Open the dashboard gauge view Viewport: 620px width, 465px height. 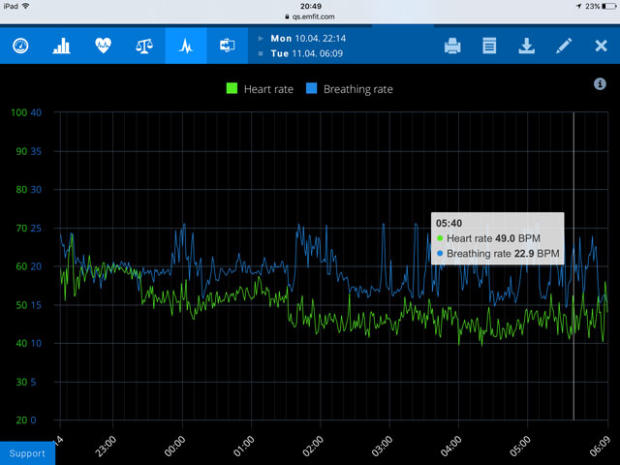20,46
